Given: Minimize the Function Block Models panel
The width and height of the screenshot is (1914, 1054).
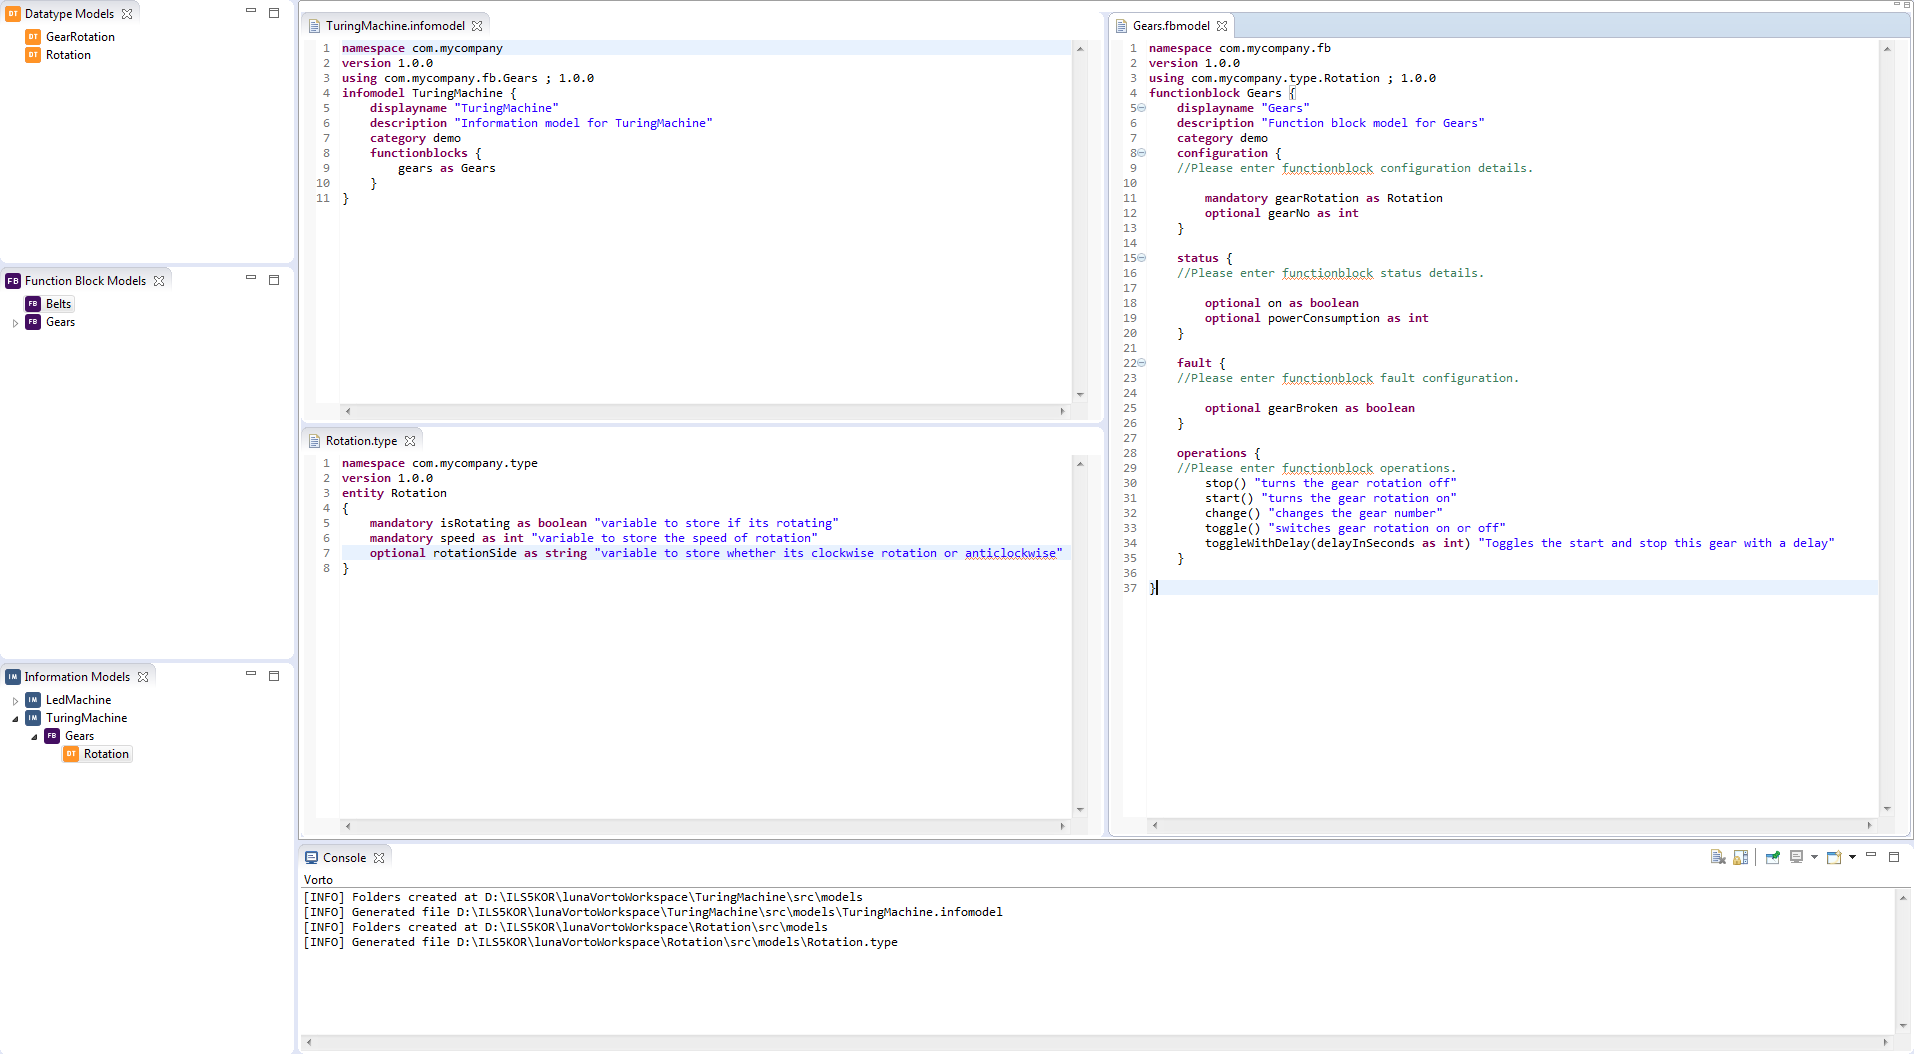Looking at the screenshot, I should (x=251, y=278).
